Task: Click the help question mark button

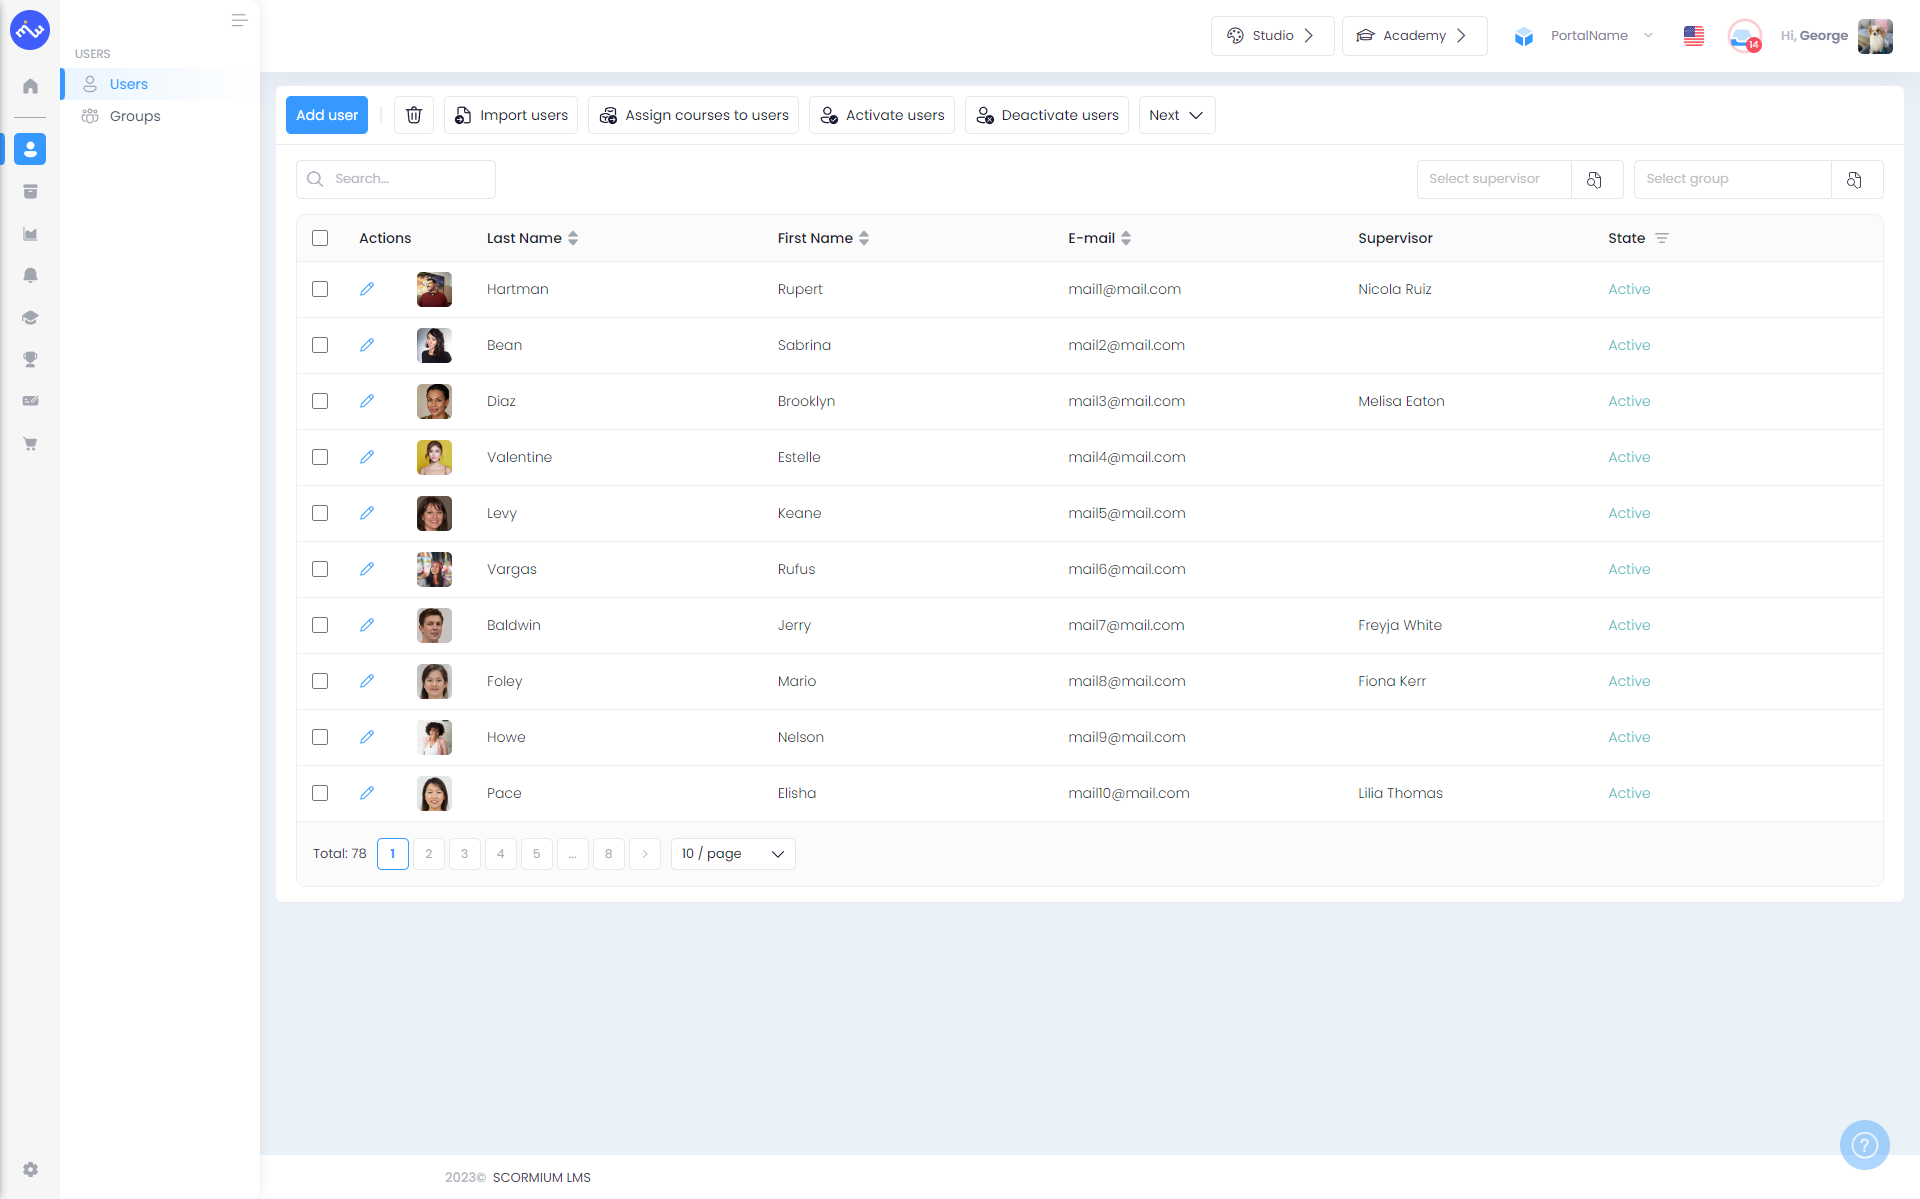Action: tap(1864, 1144)
